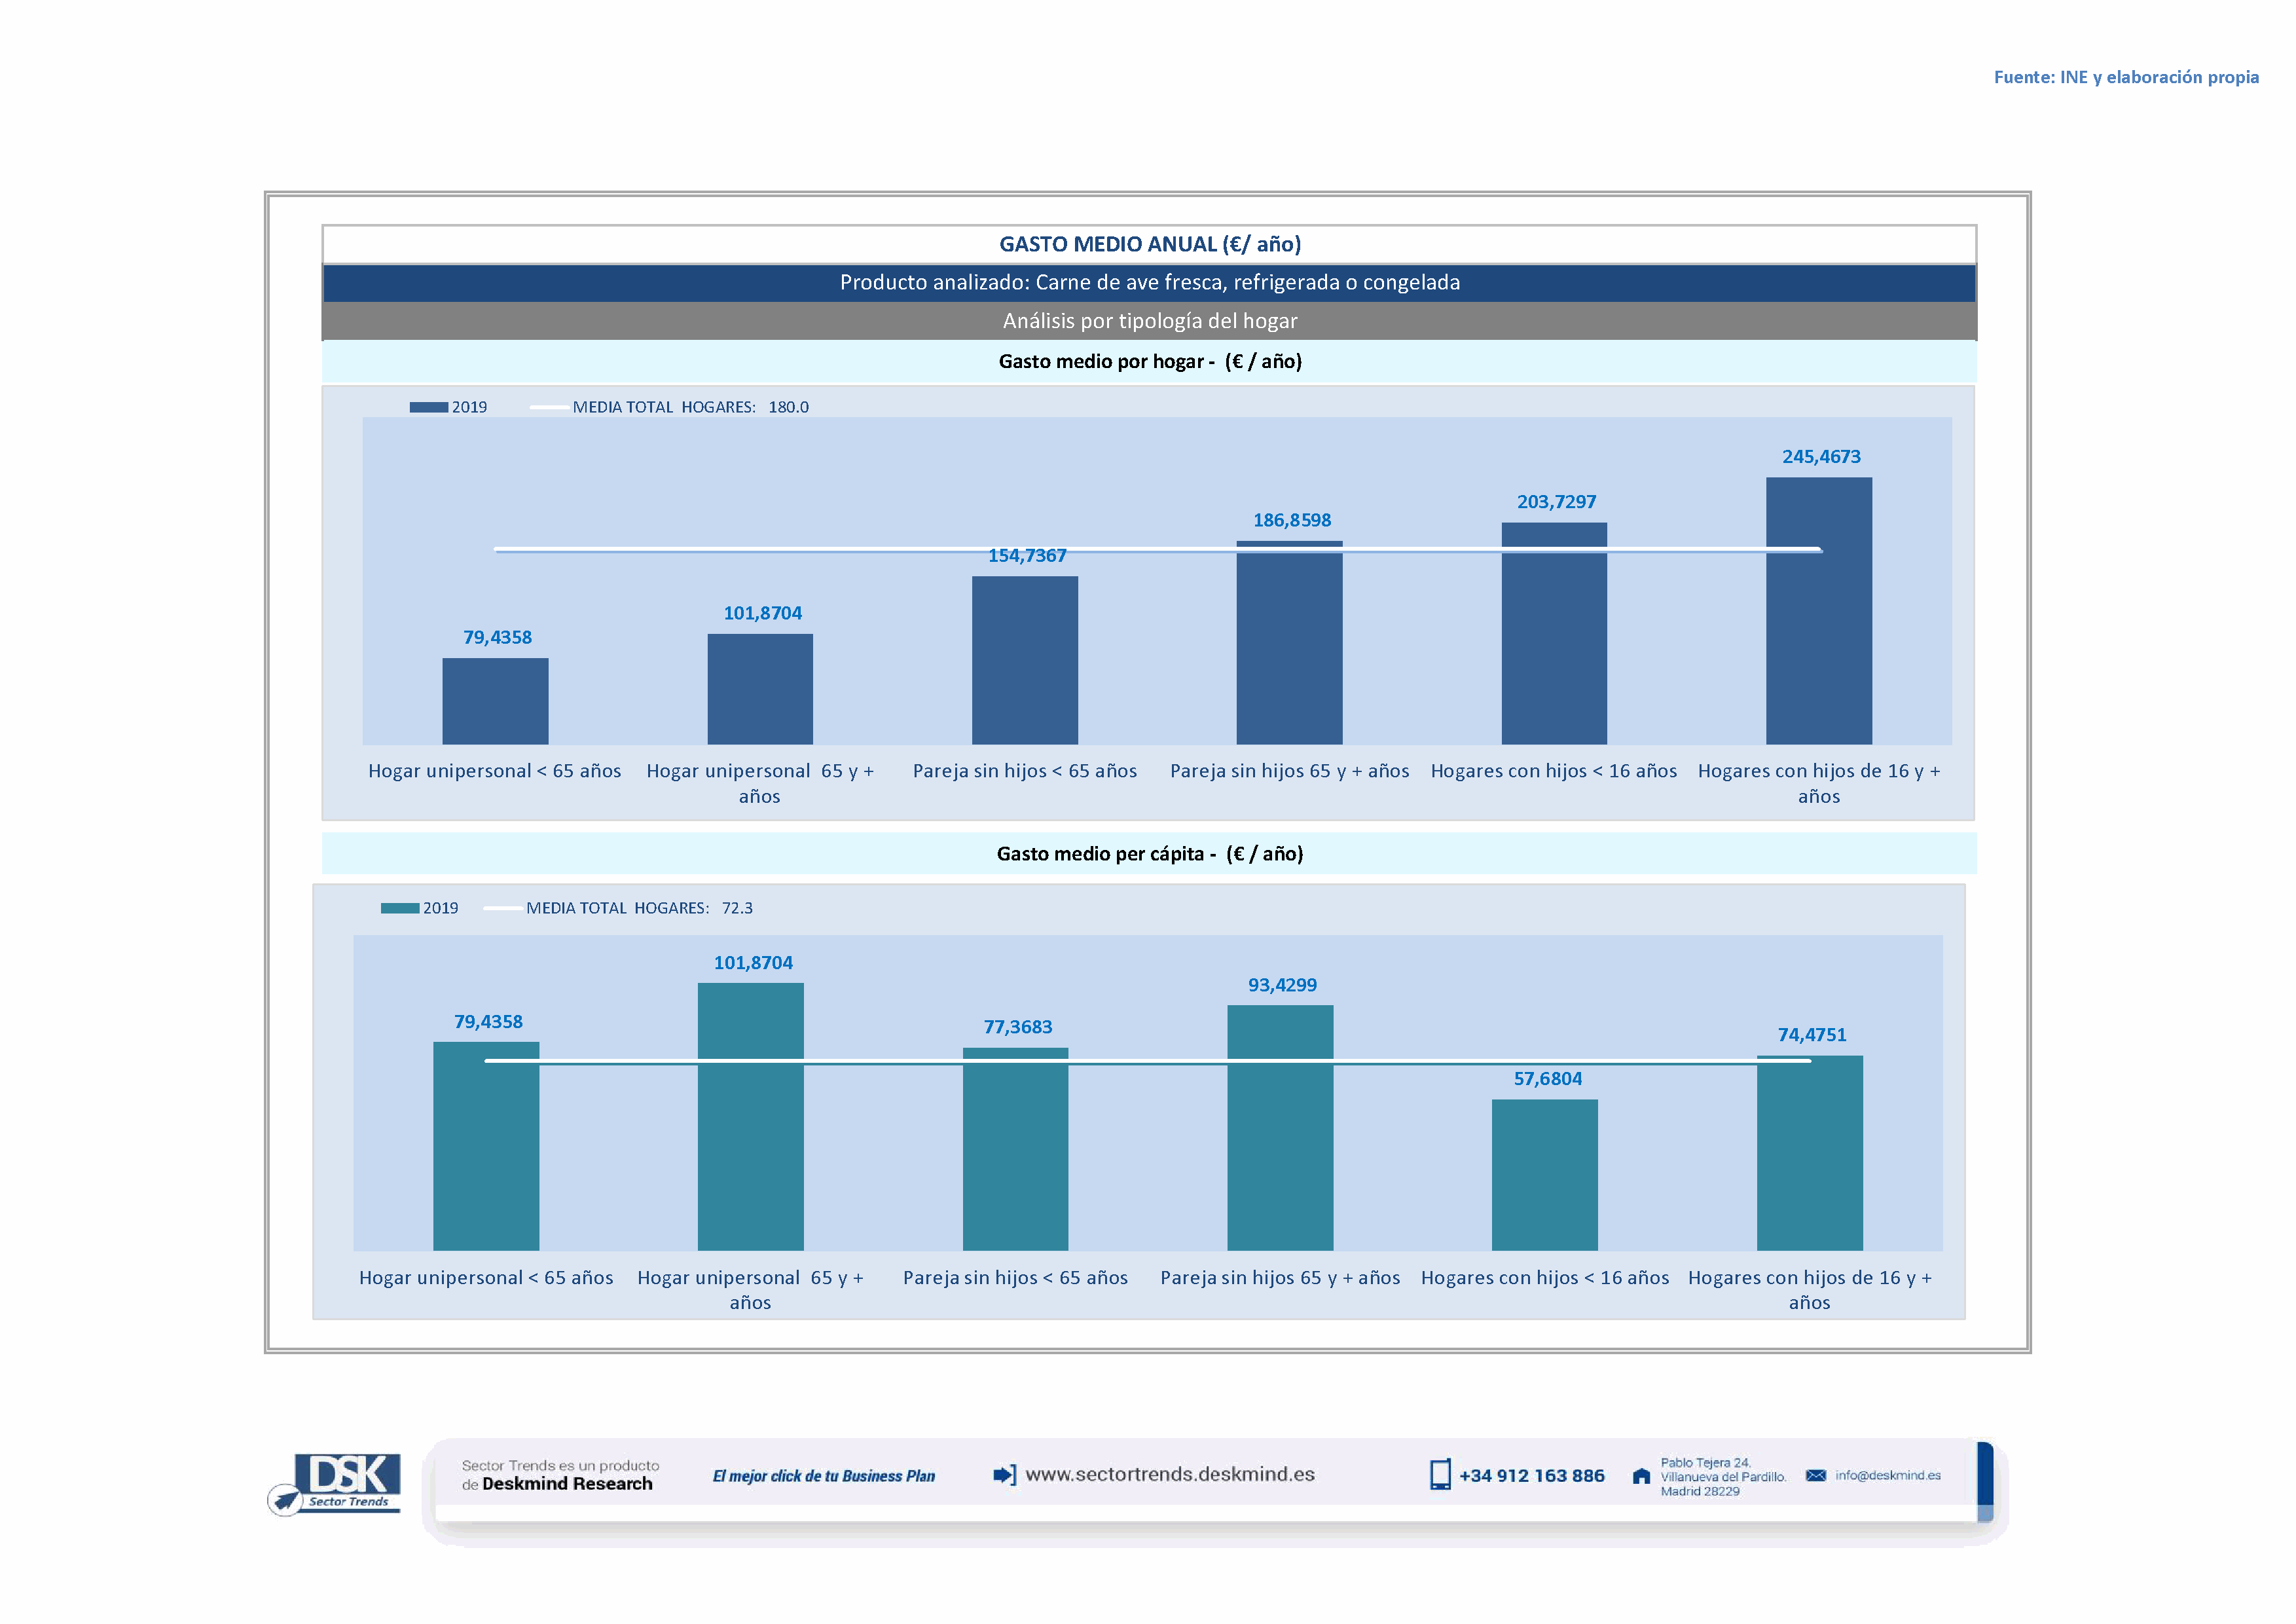
Task: Click the mobile phone icon in footer
Action: tap(1439, 1474)
